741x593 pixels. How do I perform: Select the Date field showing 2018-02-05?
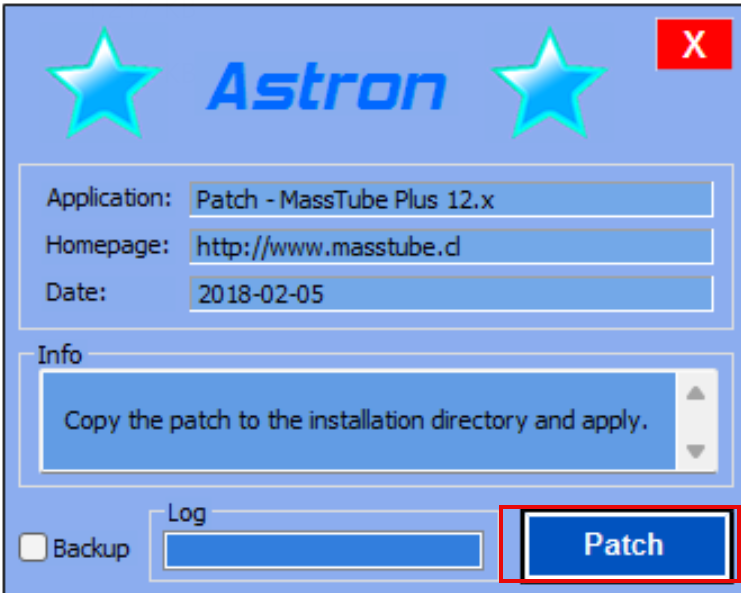pos(450,294)
